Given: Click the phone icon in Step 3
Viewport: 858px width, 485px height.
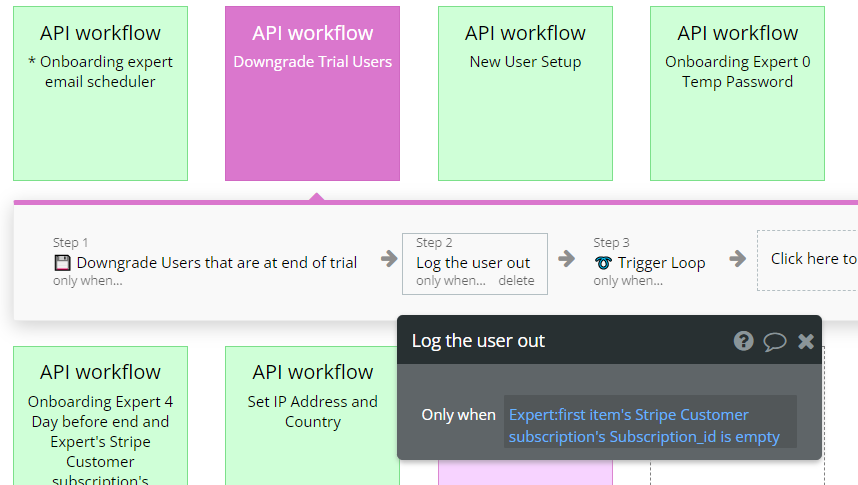Looking at the screenshot, I should (603, 263).
